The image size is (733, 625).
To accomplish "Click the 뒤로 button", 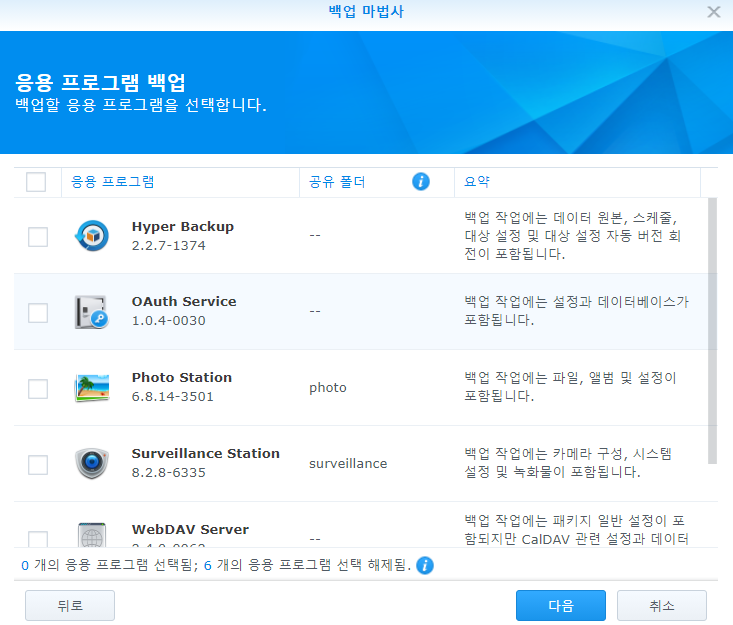I will tap(70, 605).
